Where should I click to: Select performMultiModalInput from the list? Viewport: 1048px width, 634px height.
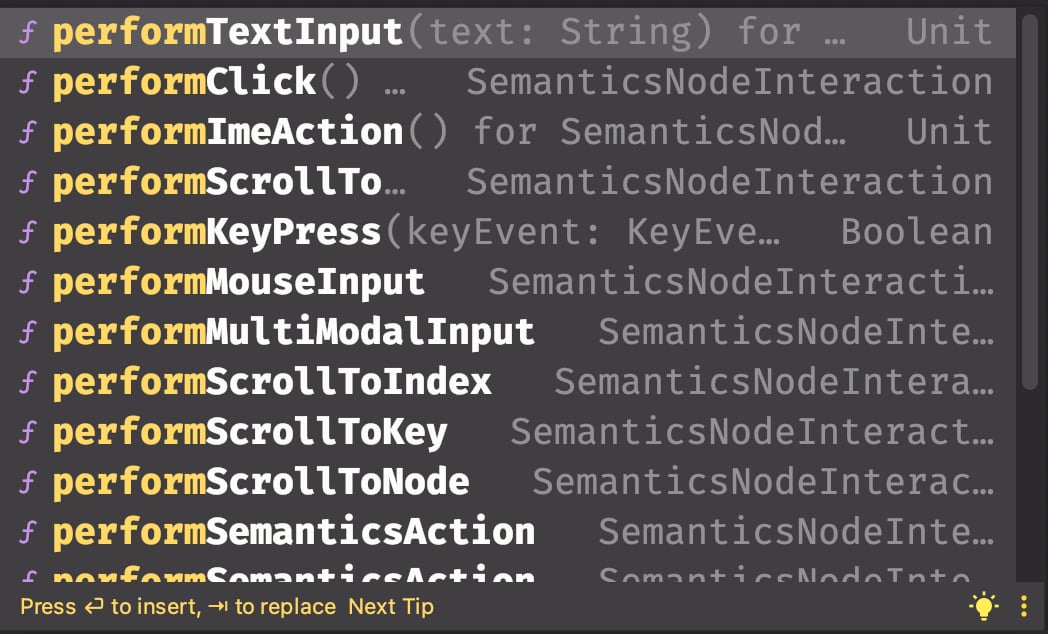click(x=293, y=333)
